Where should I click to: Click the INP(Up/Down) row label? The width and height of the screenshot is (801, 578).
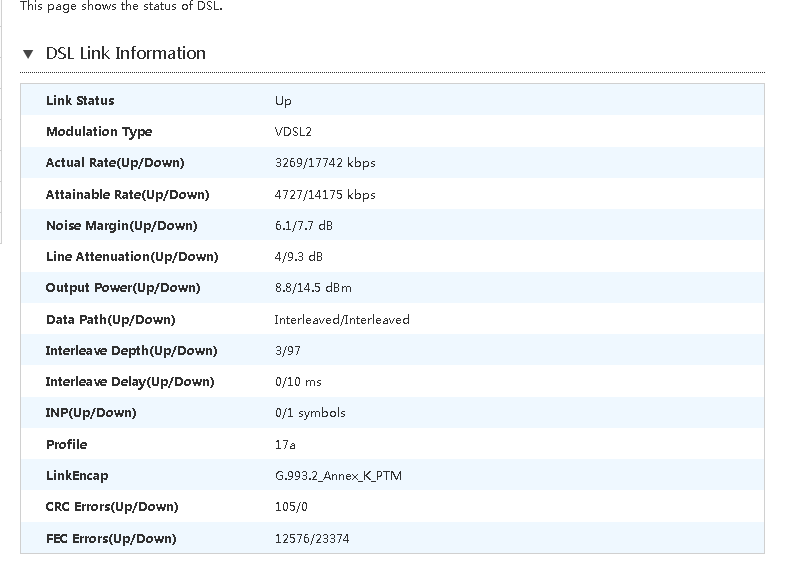tap(91, 413)
